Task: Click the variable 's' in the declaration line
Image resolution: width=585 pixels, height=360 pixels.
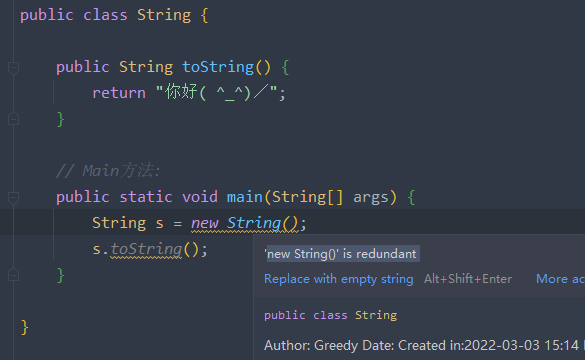Action: [159, 223]
